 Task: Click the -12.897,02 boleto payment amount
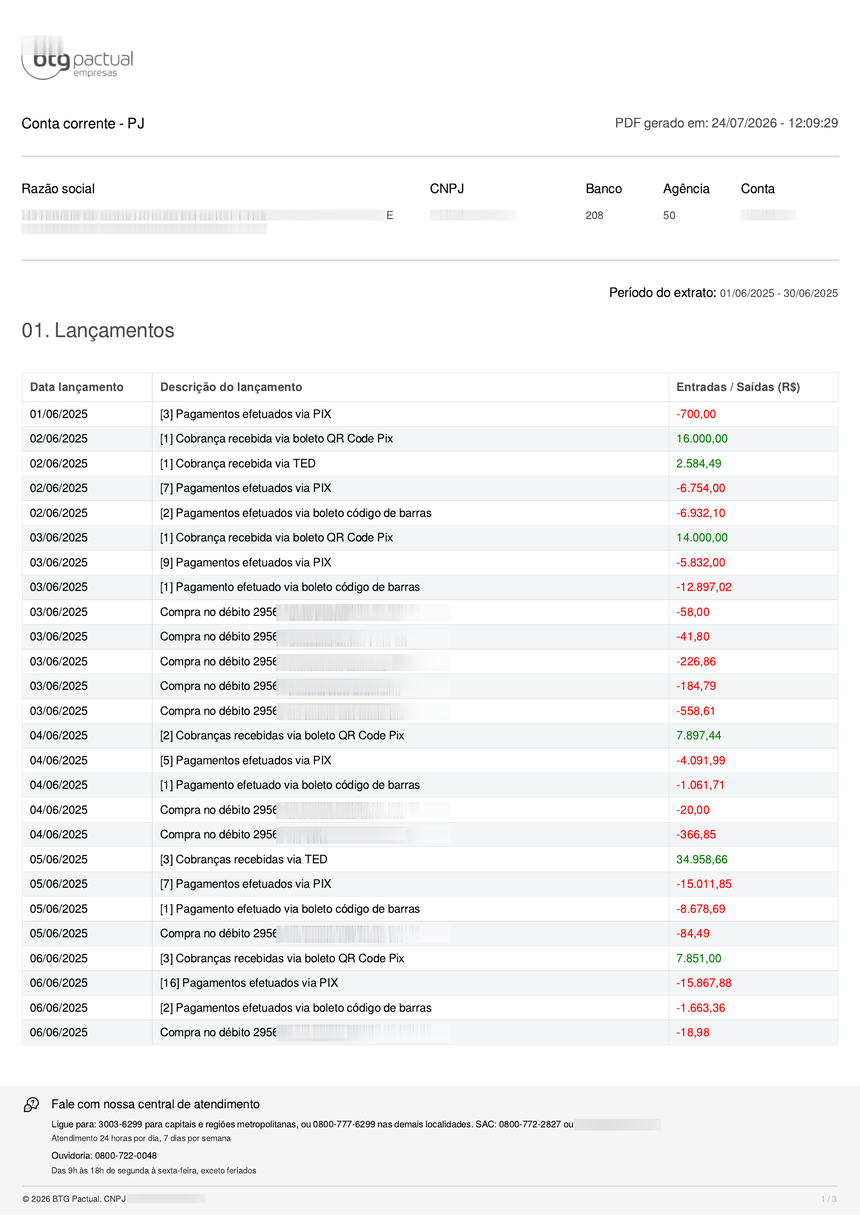coord(704,587)
